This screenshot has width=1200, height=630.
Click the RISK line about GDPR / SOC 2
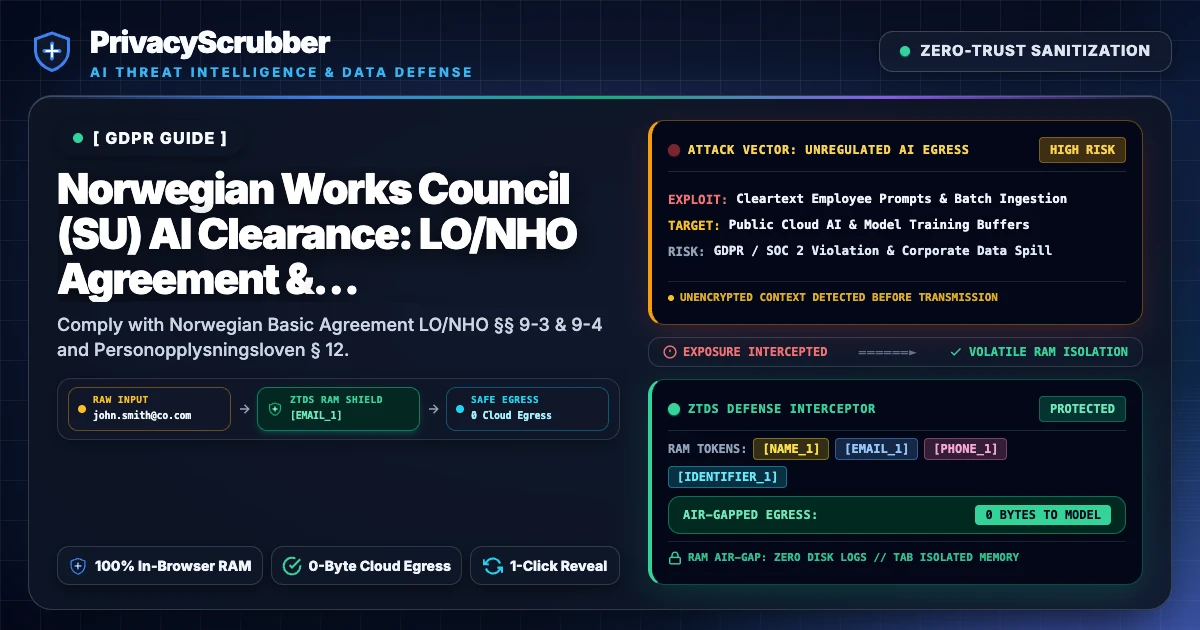859,250
